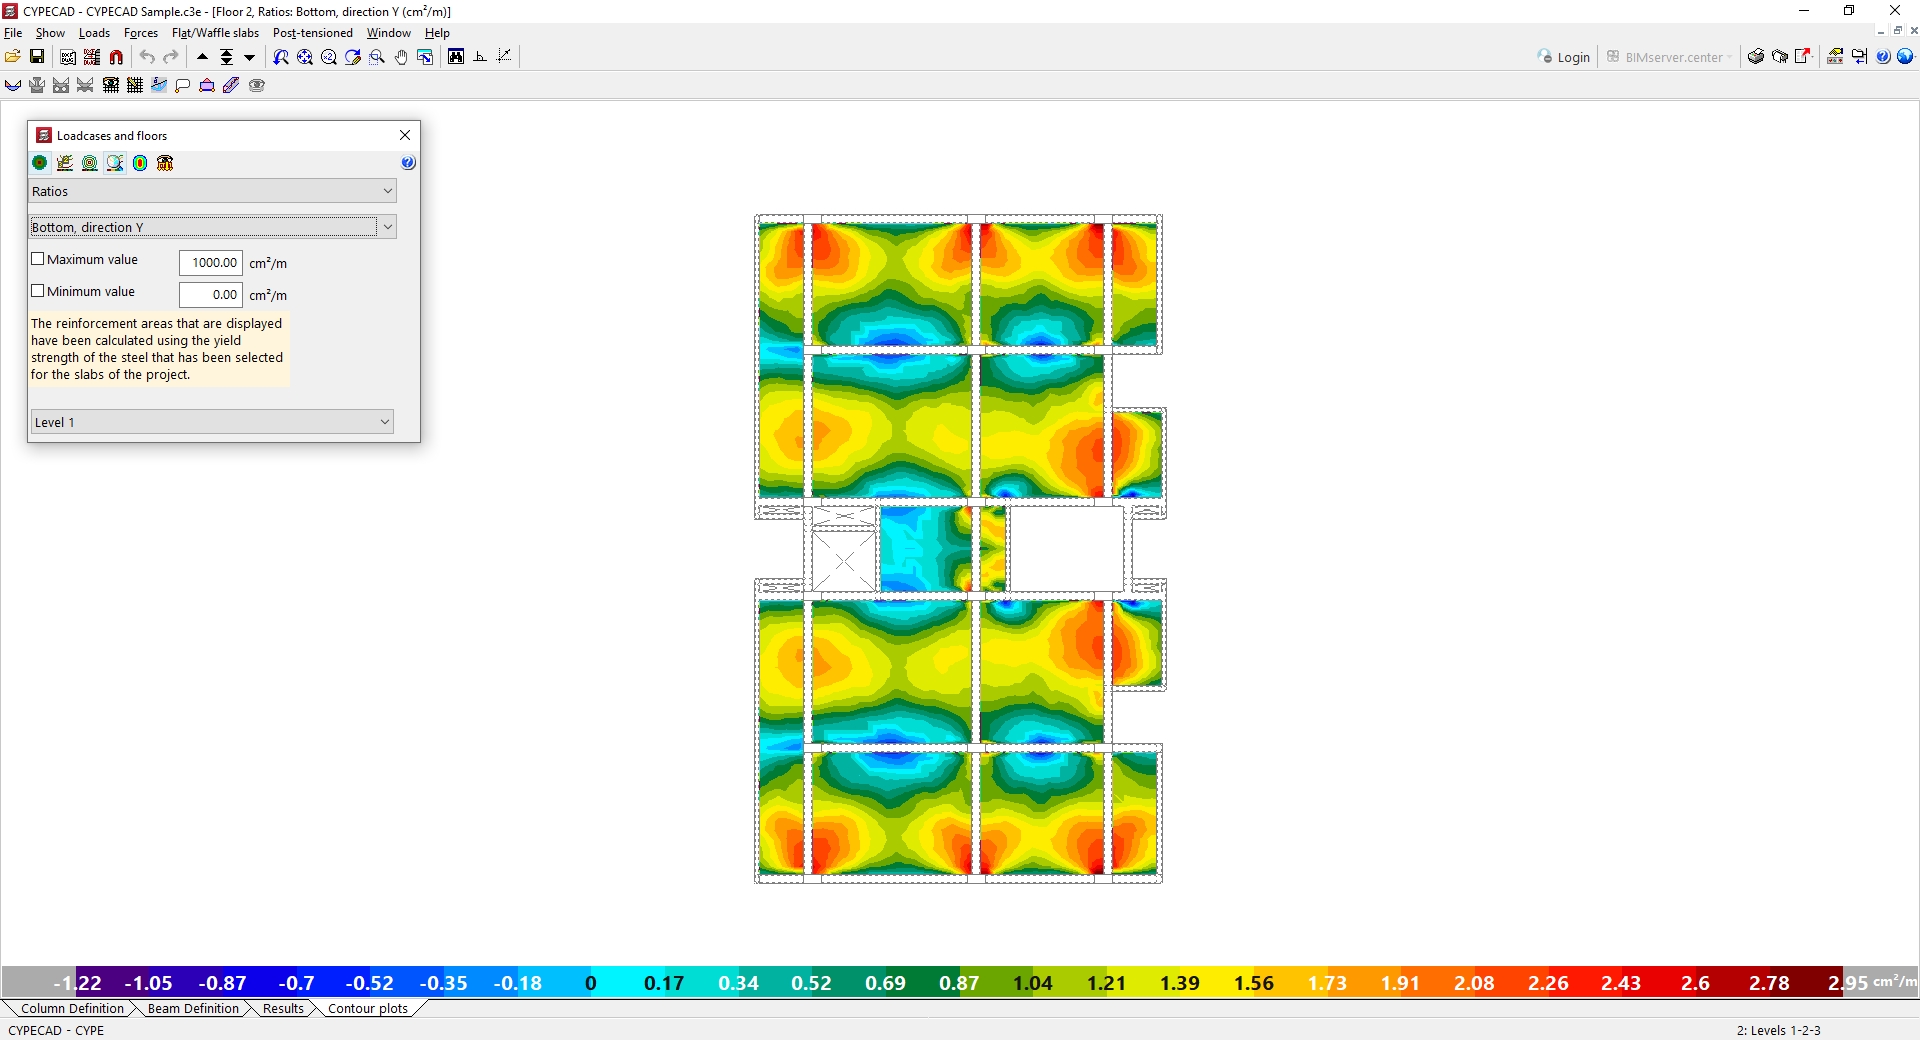This screenshot has width=1920, height=1040.
Task: Click the binoculars search icon
Action: 456,57
